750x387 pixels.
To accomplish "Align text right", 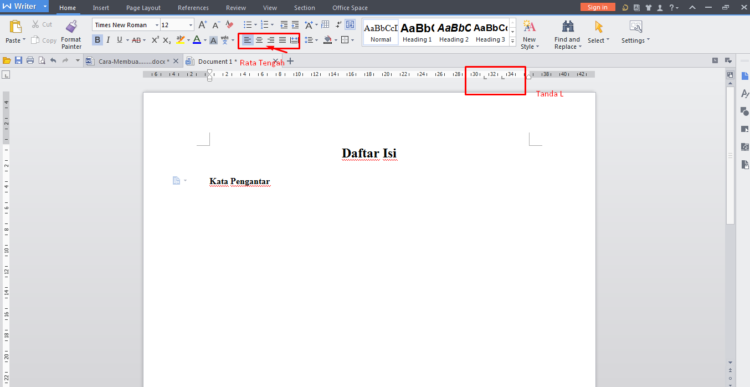I will [x=271, y=40].
